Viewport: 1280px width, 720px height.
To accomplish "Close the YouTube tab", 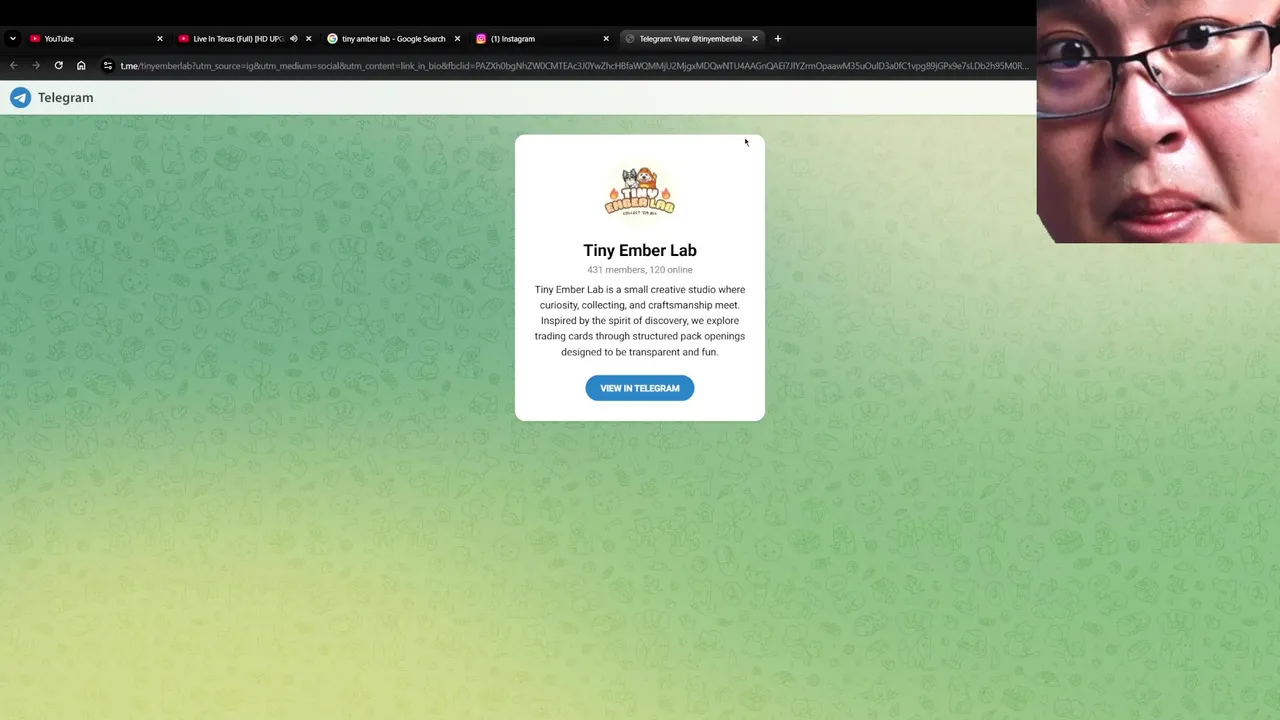I will 159,39.
